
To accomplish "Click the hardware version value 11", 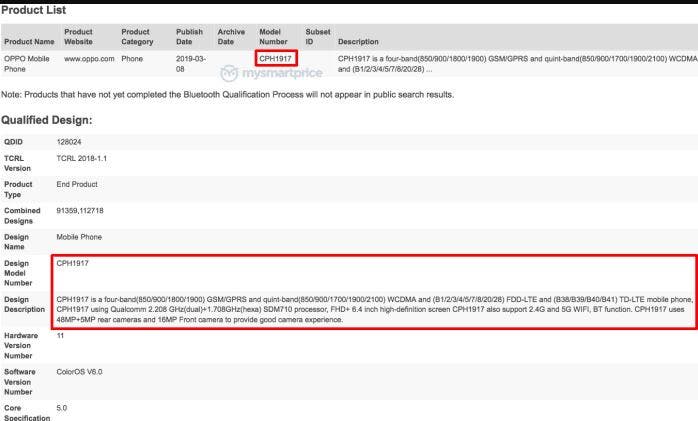I will coord(61,336).
